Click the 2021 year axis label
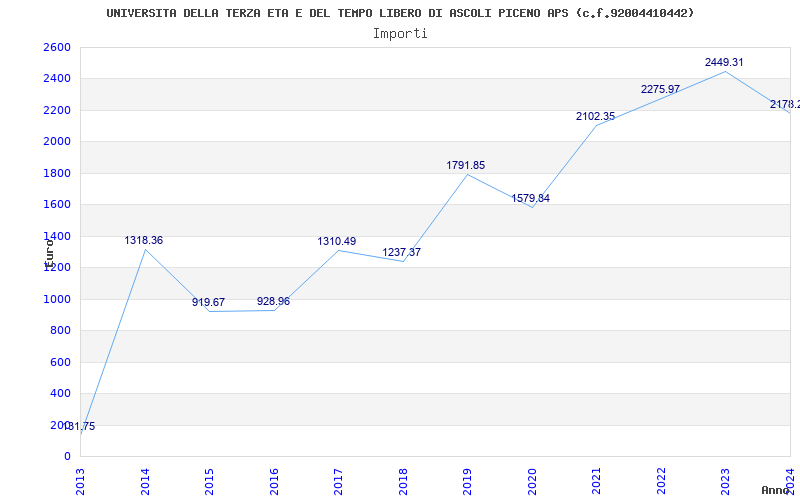The height and width of the screenshot is (500, 800). [596, 481]
